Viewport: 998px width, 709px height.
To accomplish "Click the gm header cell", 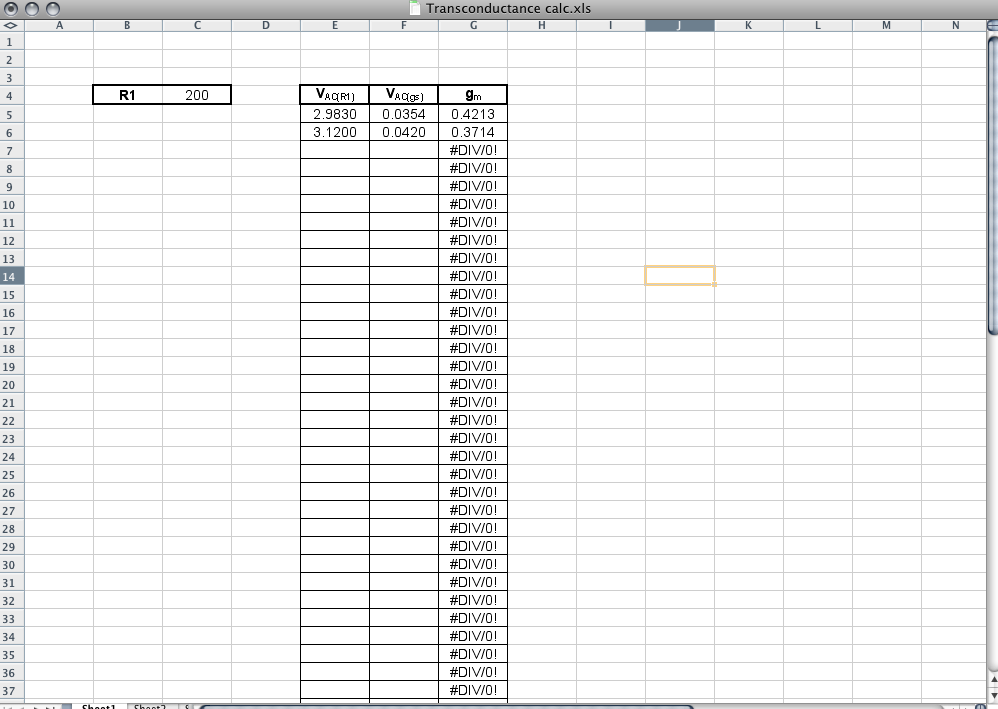I will click(473, 95).
